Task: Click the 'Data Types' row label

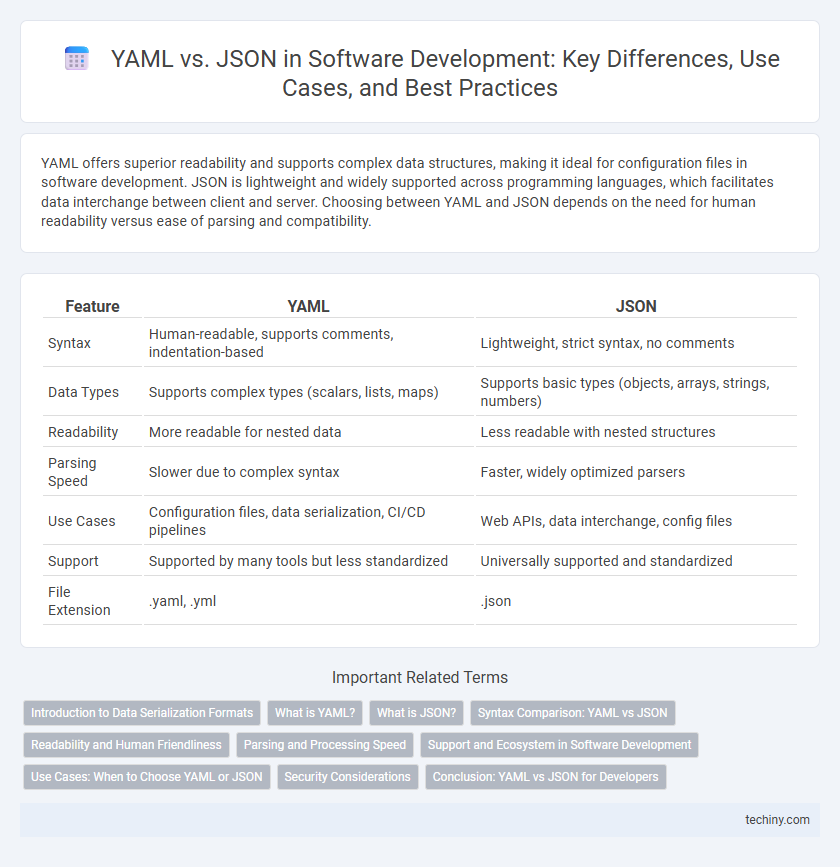Action: tap(83, 392)
